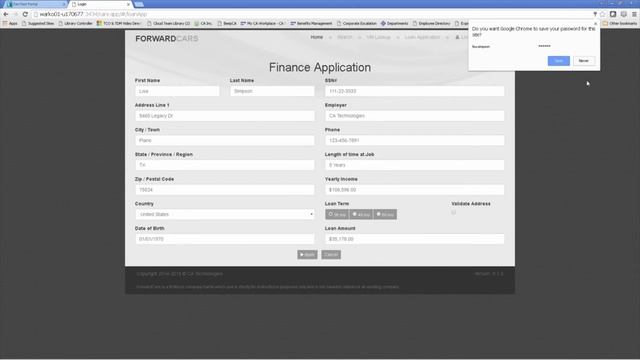Close the save password popup with X
Viewport: 640px width, 360px height.
tap(595, 24)
